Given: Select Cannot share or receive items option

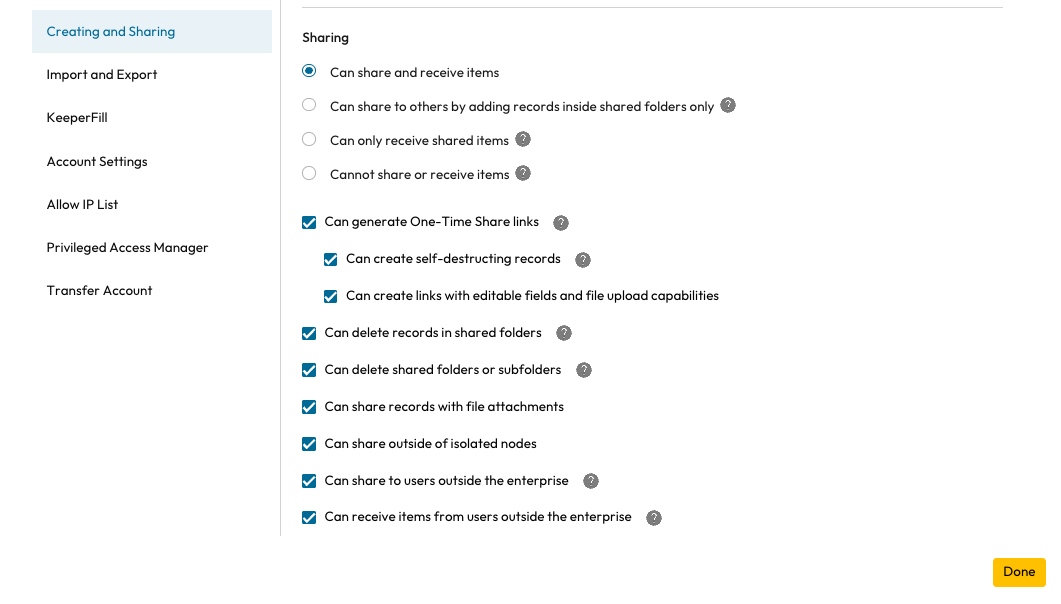Looking at the screenshot, I should pyautogui.click(x=309, y=173).
